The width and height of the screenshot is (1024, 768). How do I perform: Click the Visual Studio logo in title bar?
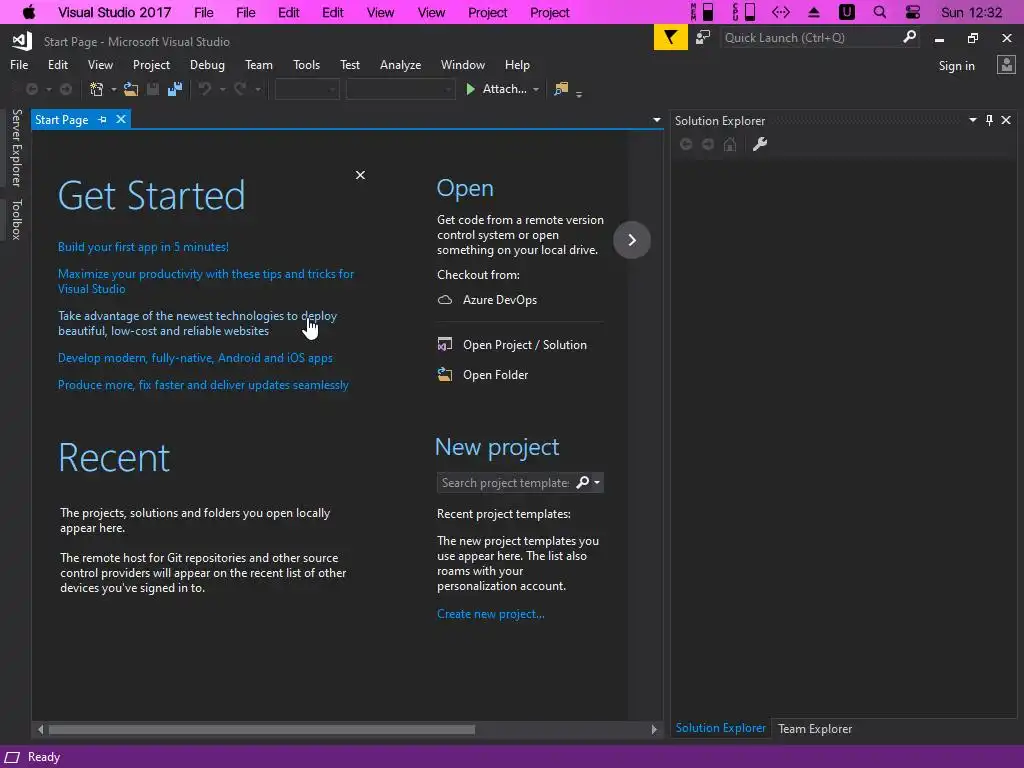point(22,41)
